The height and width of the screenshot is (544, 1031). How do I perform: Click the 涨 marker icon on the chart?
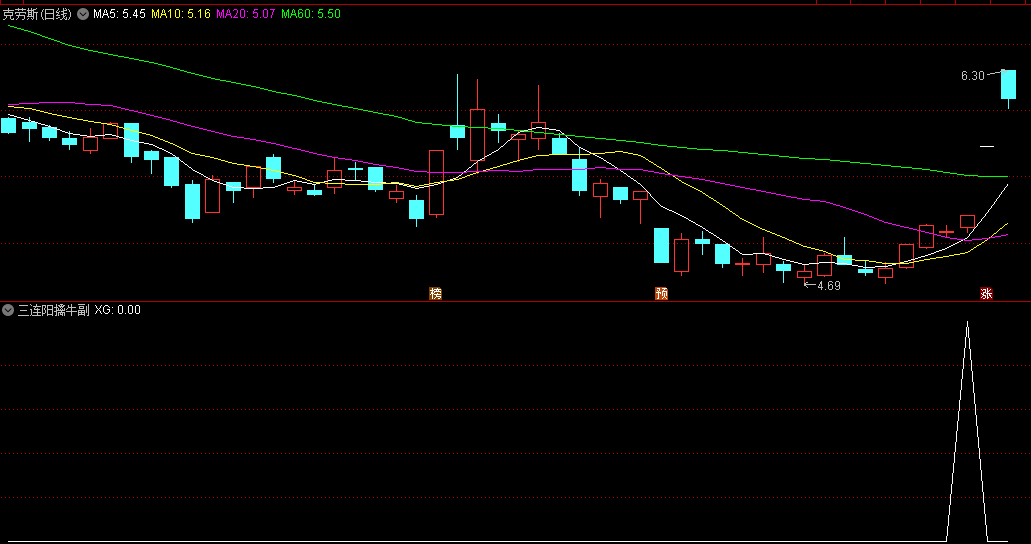986,293
